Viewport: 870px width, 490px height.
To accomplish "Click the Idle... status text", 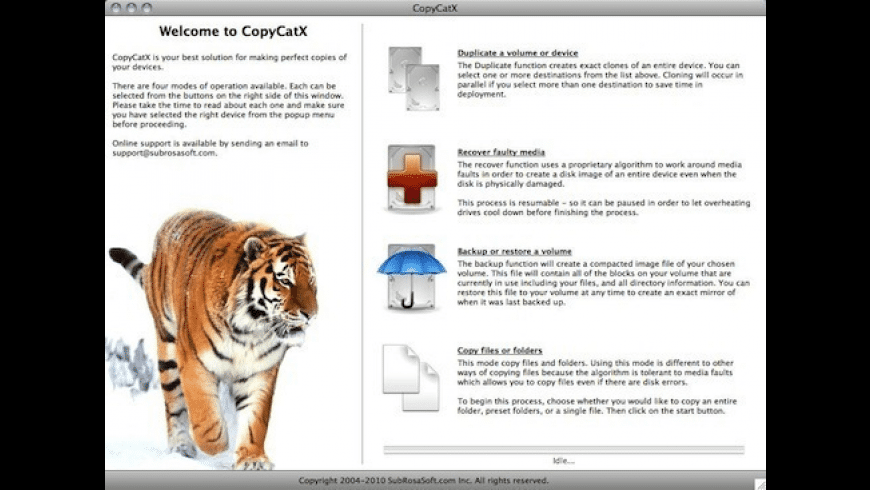I will [564, 461].
